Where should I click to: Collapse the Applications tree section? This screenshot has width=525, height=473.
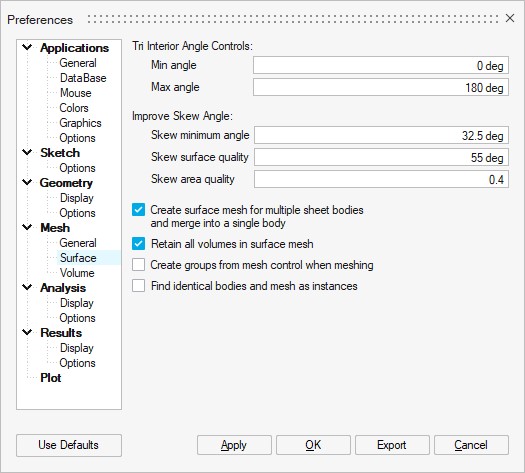(x=27, y=47)
